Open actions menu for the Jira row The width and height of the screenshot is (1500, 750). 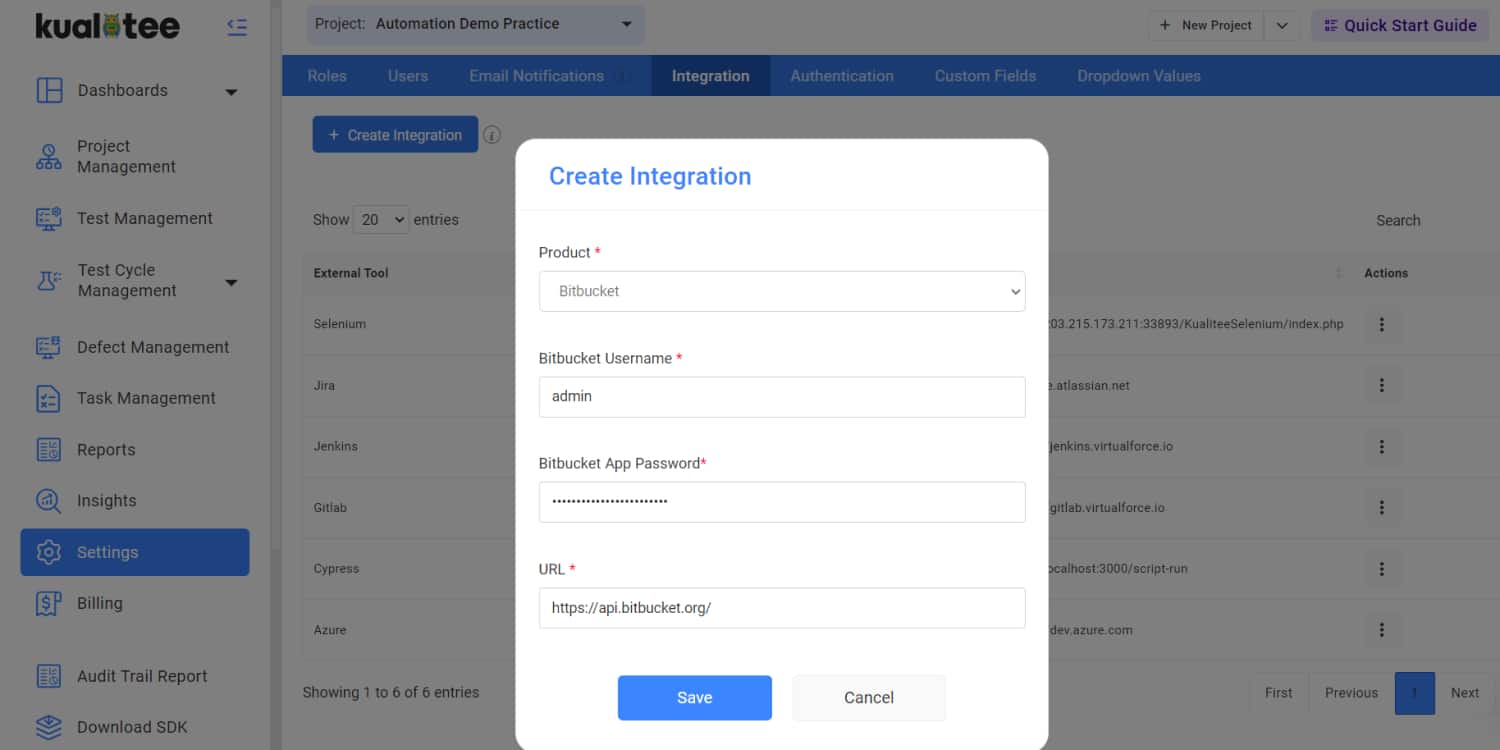(1382, 385)
